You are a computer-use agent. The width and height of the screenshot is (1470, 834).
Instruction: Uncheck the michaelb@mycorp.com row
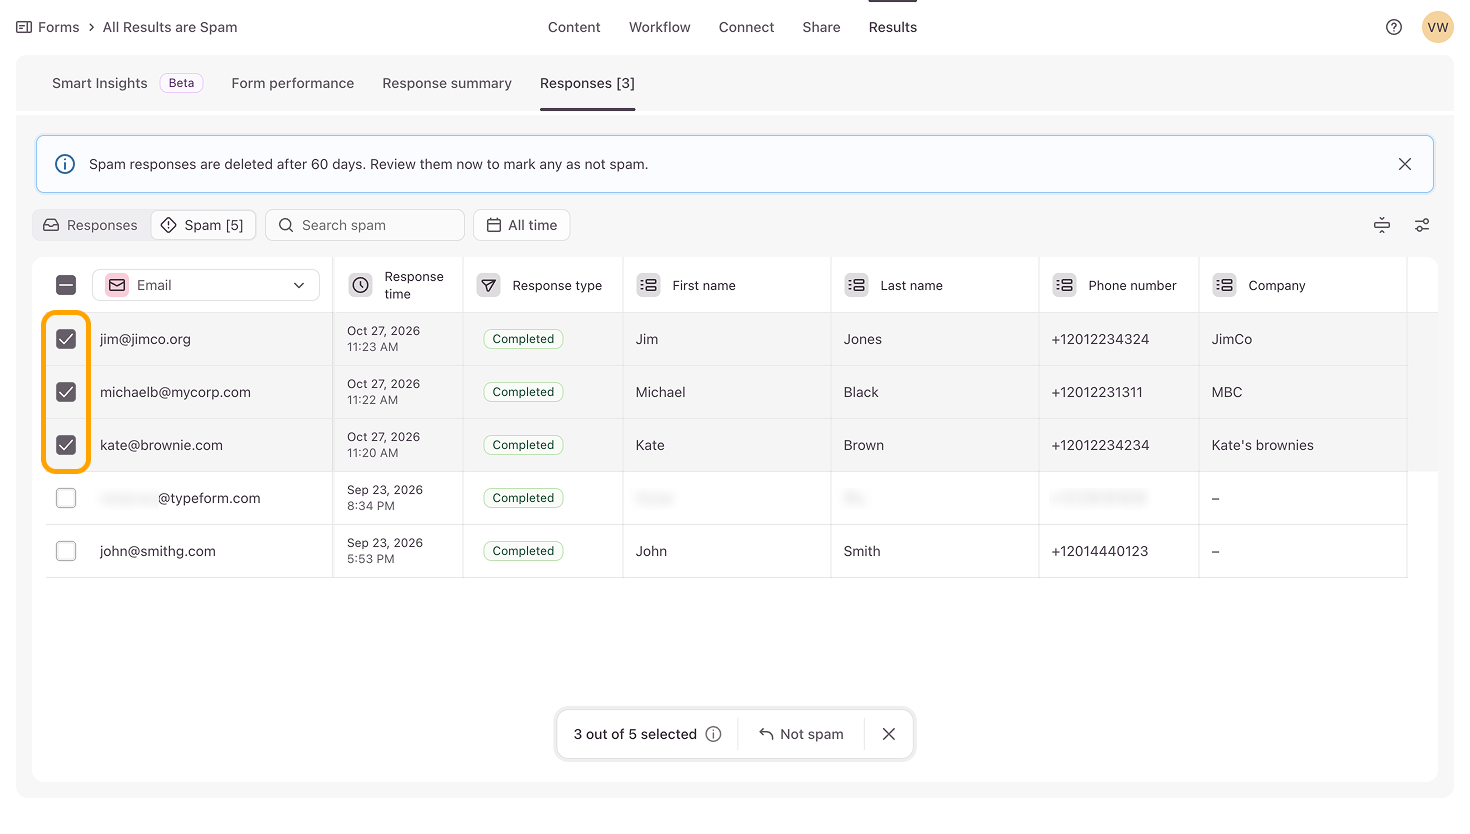click(66, 392)
